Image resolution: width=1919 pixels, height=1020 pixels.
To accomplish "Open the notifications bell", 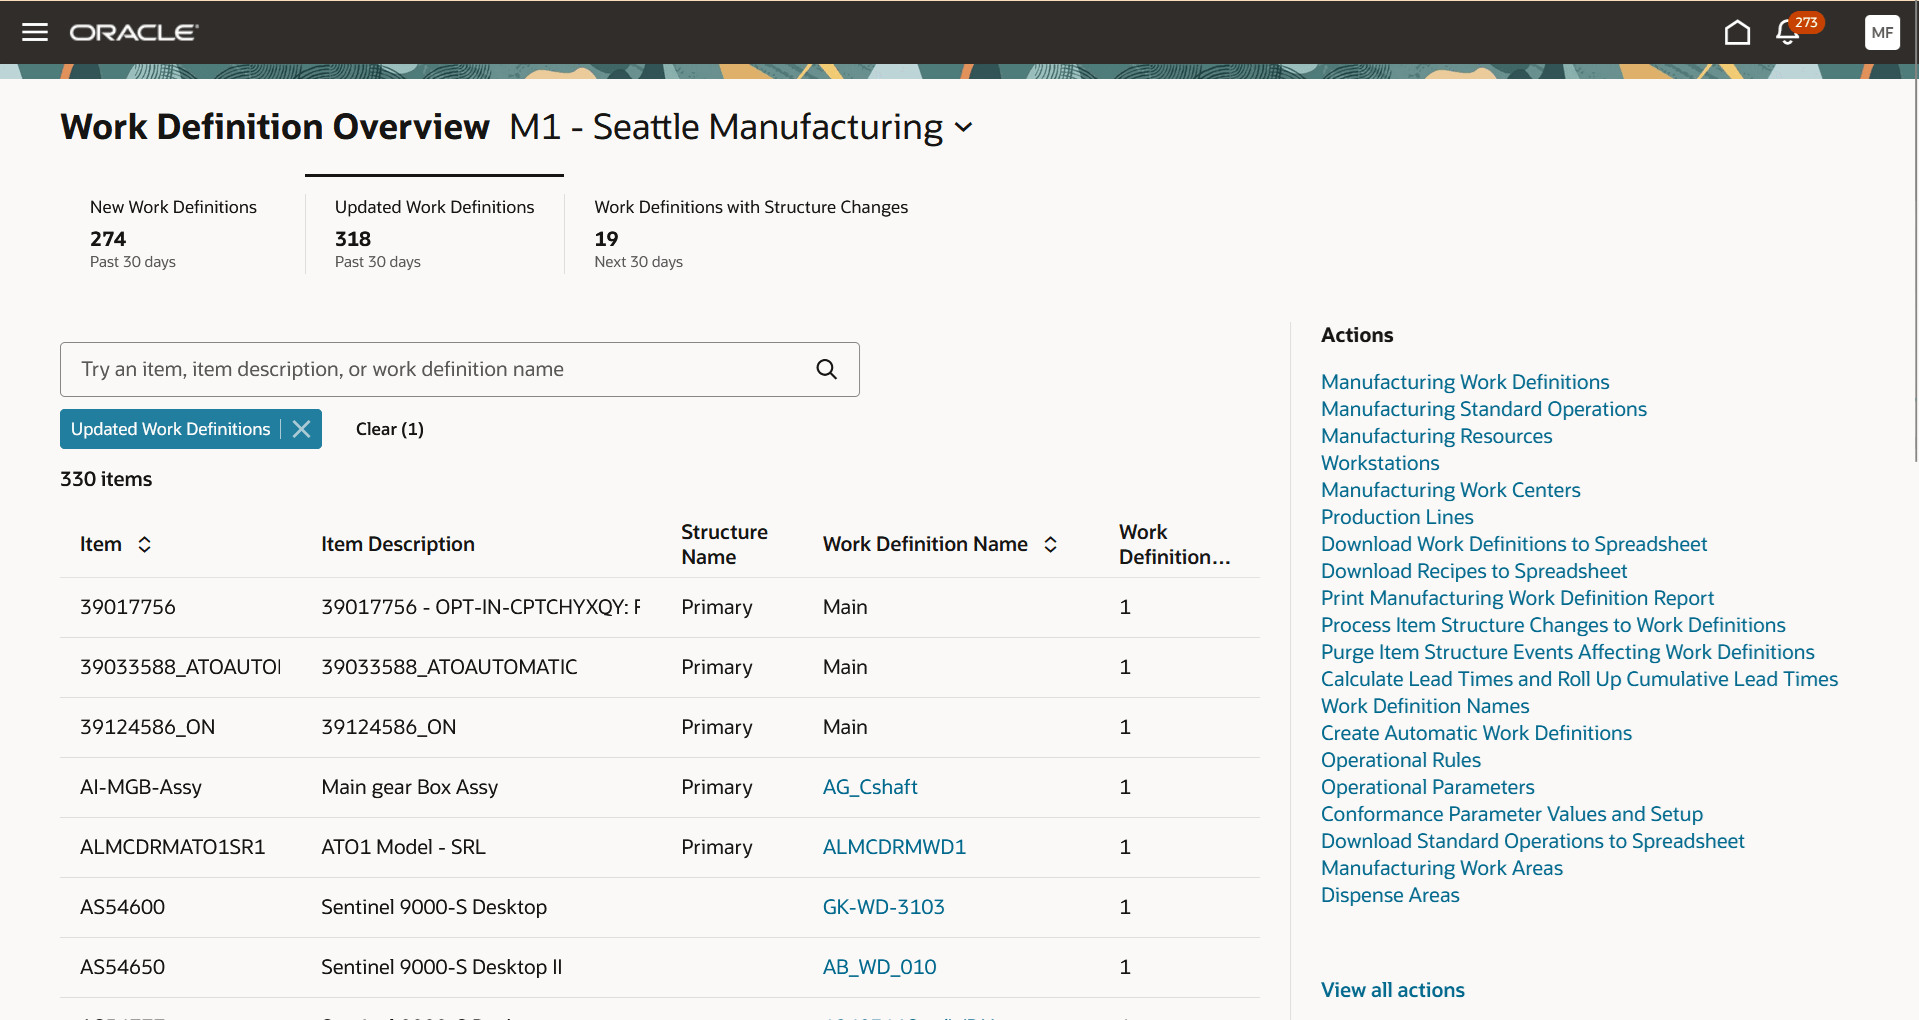I will pyautogui.click(x=1788, y=32).
